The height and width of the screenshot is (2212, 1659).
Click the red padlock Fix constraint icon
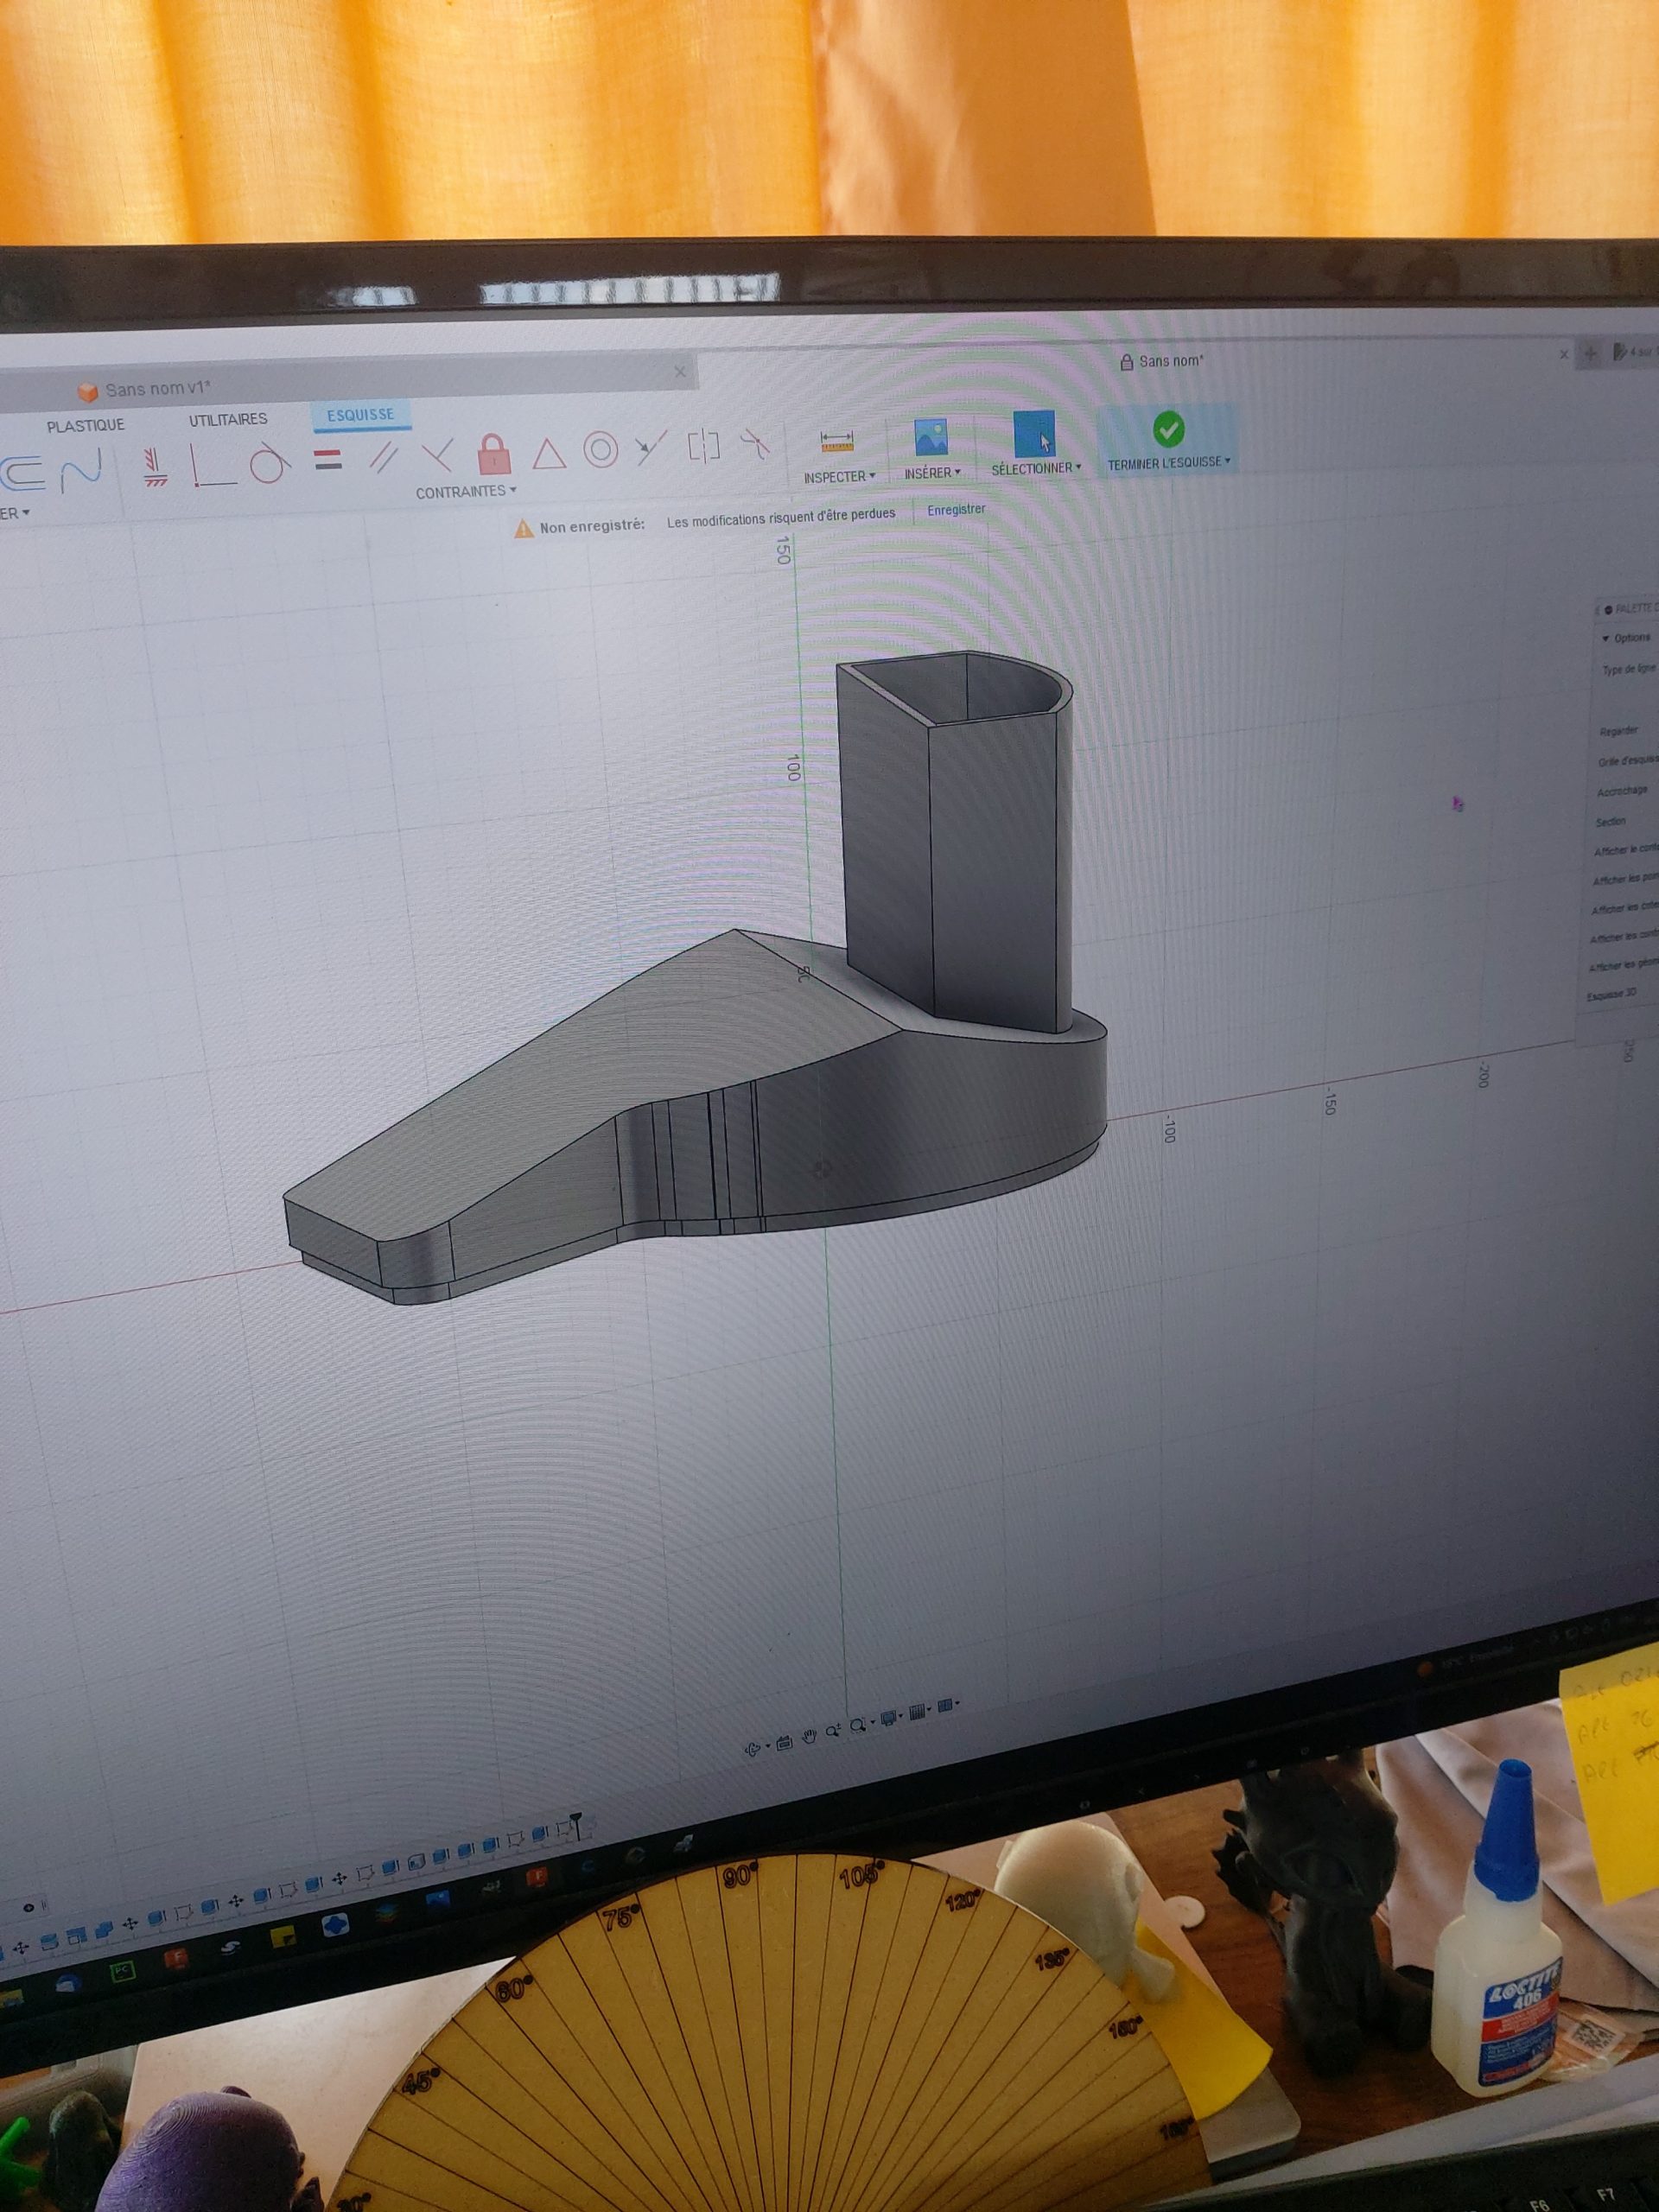[493, 455]
